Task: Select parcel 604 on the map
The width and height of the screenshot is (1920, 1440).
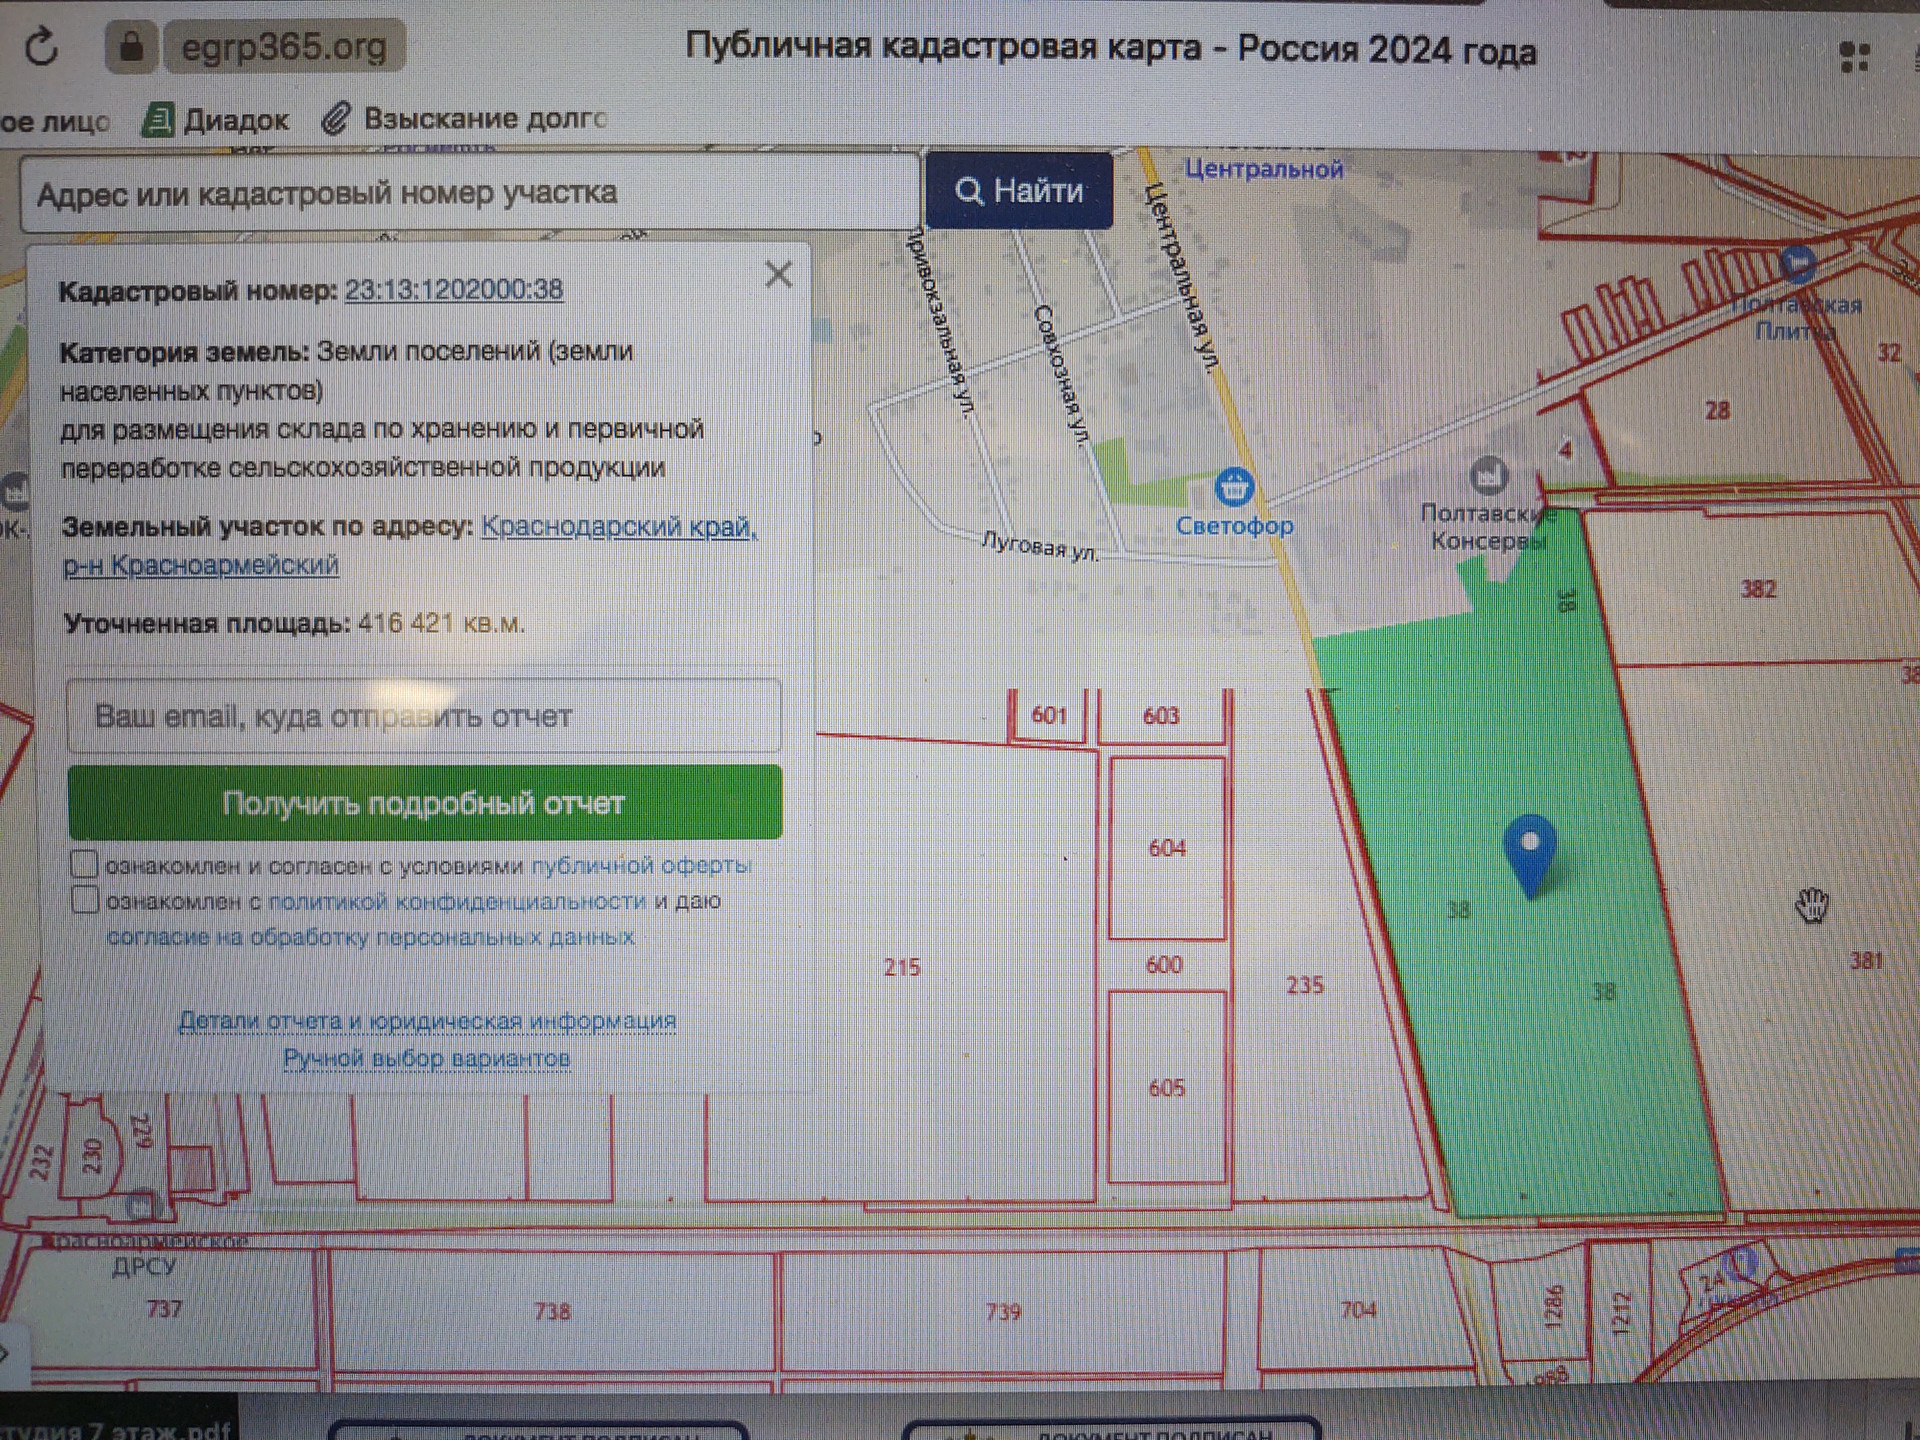Action: coord(1167,848)
